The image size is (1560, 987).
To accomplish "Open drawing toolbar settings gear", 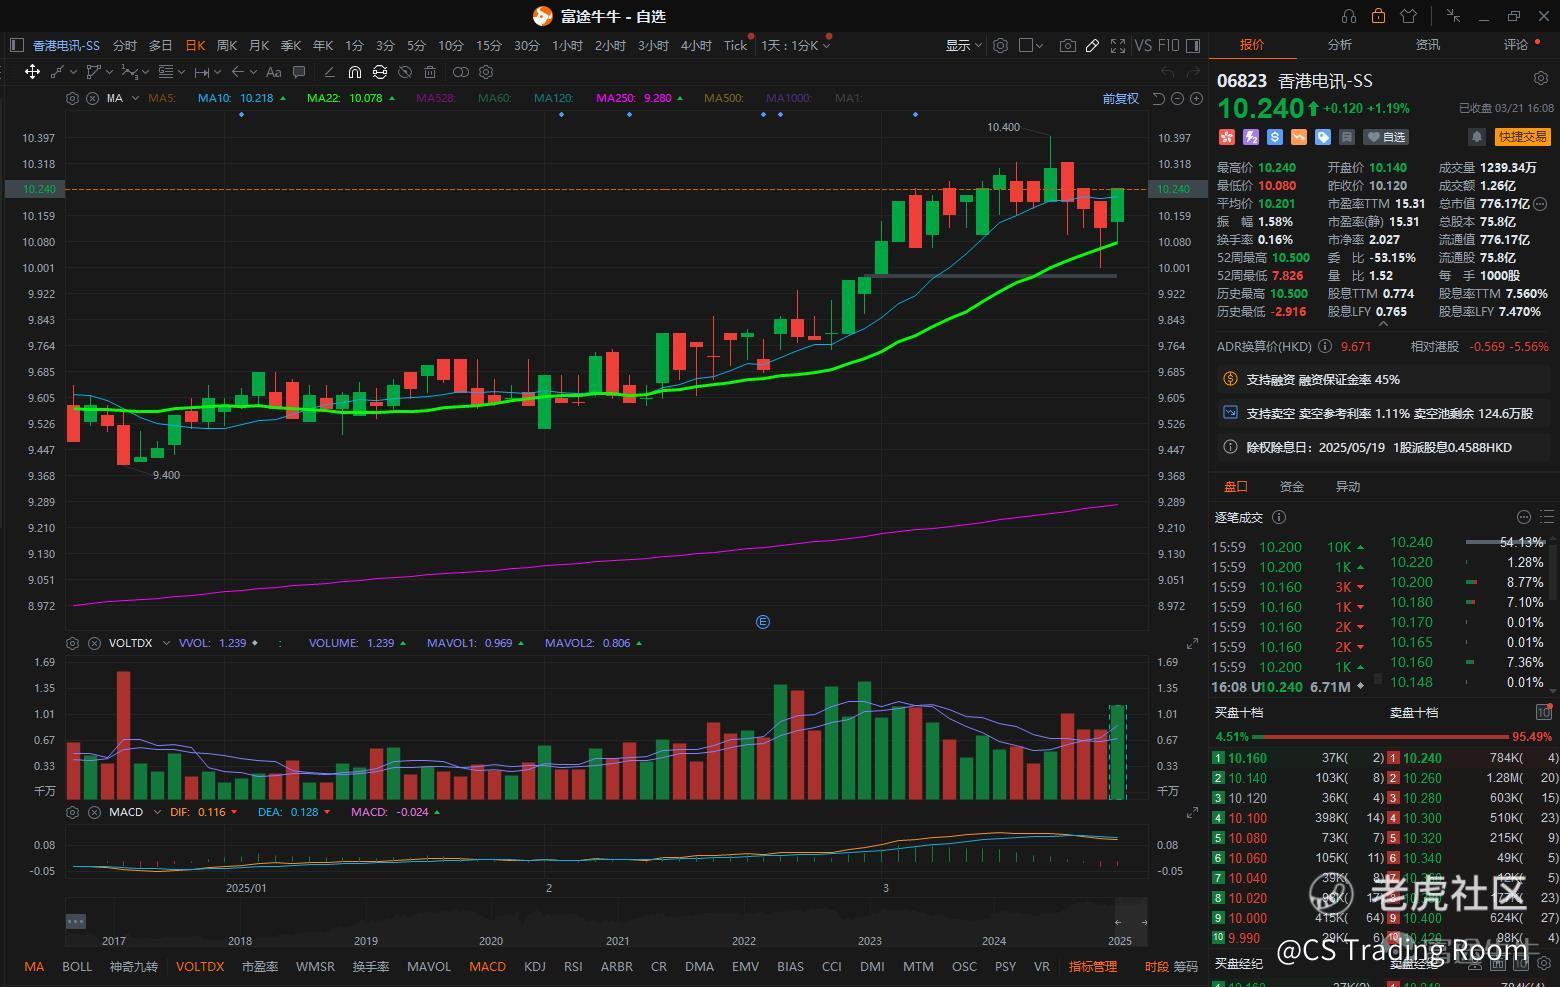I will pos(486,72).
